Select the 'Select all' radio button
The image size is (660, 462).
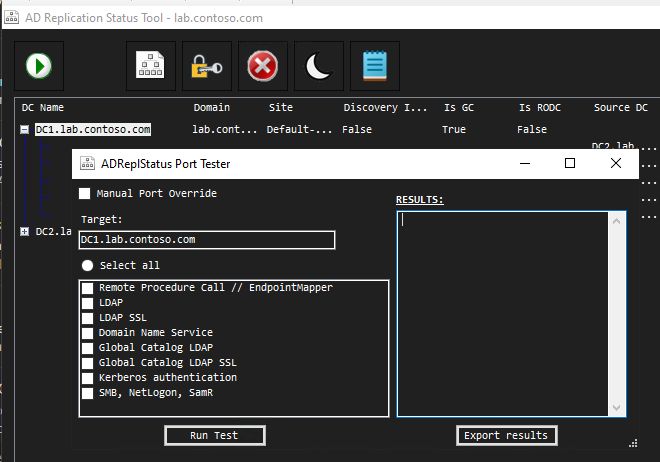[x=88, y=266]
